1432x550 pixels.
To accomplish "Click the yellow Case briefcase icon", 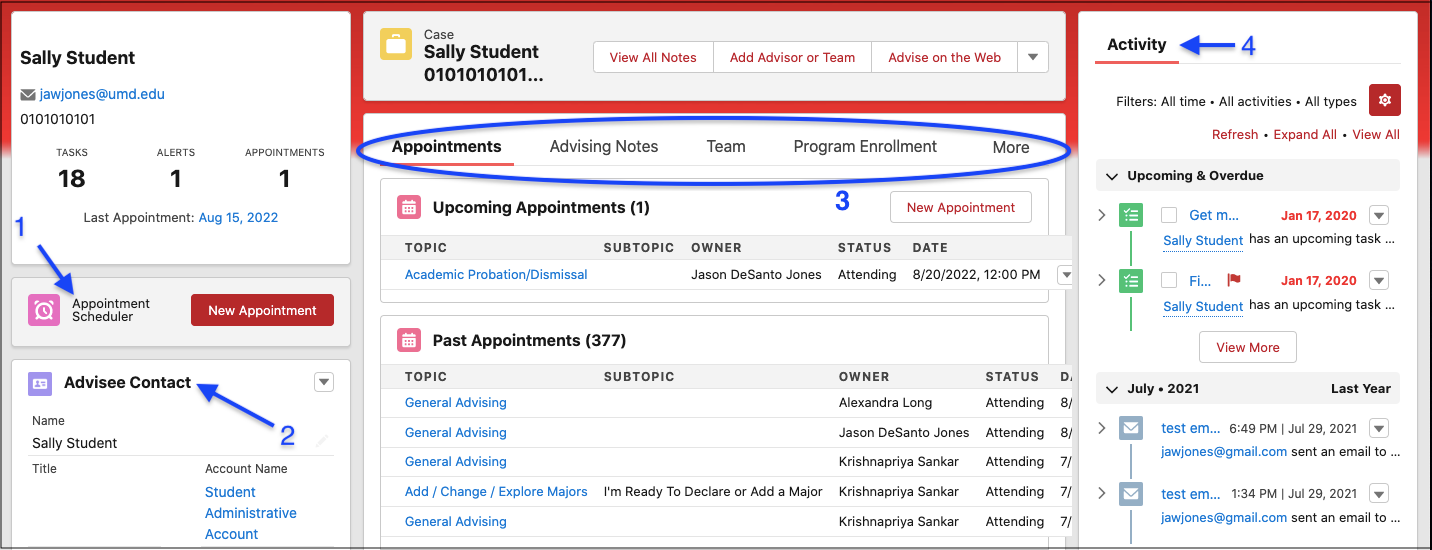I will pos(396,45).
